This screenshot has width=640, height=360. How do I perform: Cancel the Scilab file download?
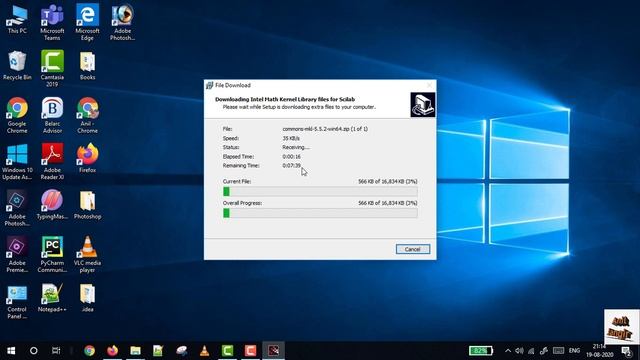click(413, 249)
